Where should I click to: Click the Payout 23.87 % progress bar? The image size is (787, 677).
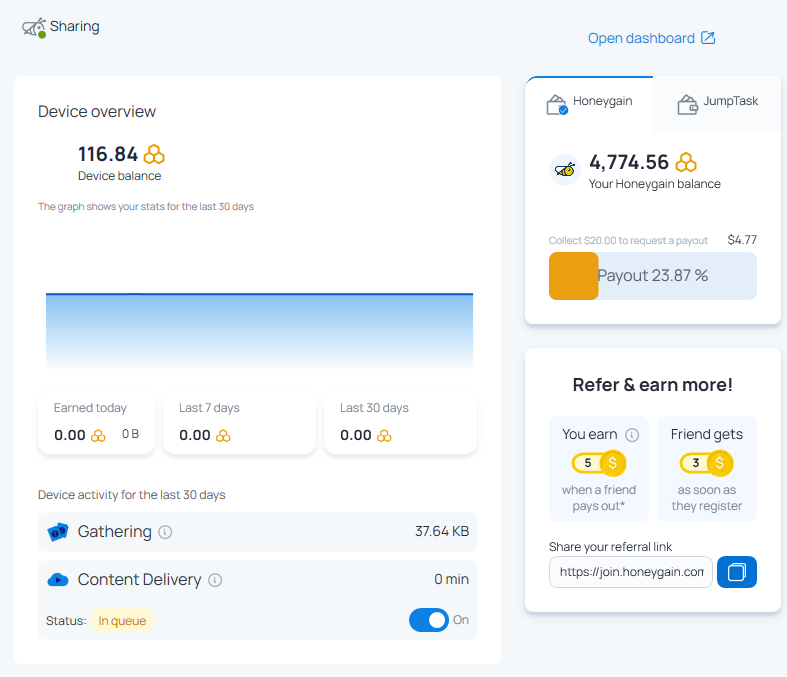pos(653,276)
